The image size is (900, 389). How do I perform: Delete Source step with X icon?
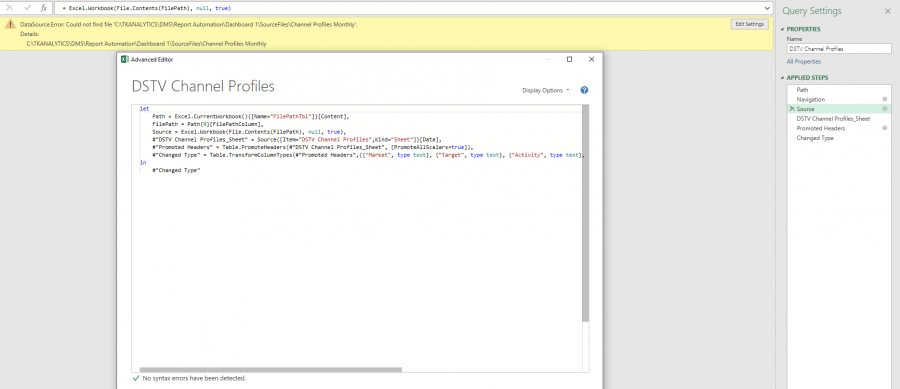pyautogui.click(x=792, y=109)
